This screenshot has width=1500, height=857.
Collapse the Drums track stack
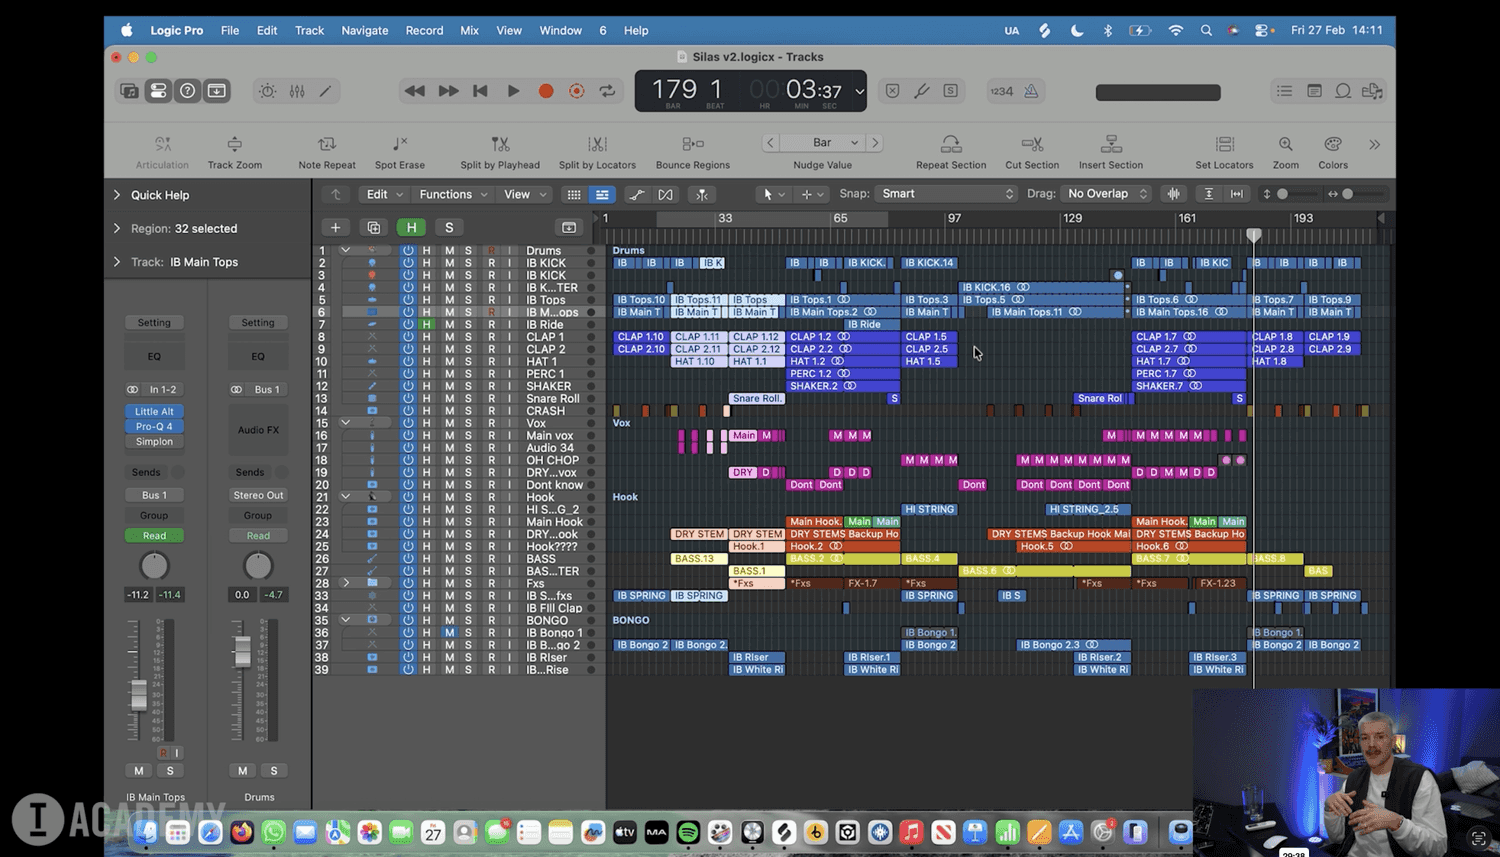pos(345,251)
